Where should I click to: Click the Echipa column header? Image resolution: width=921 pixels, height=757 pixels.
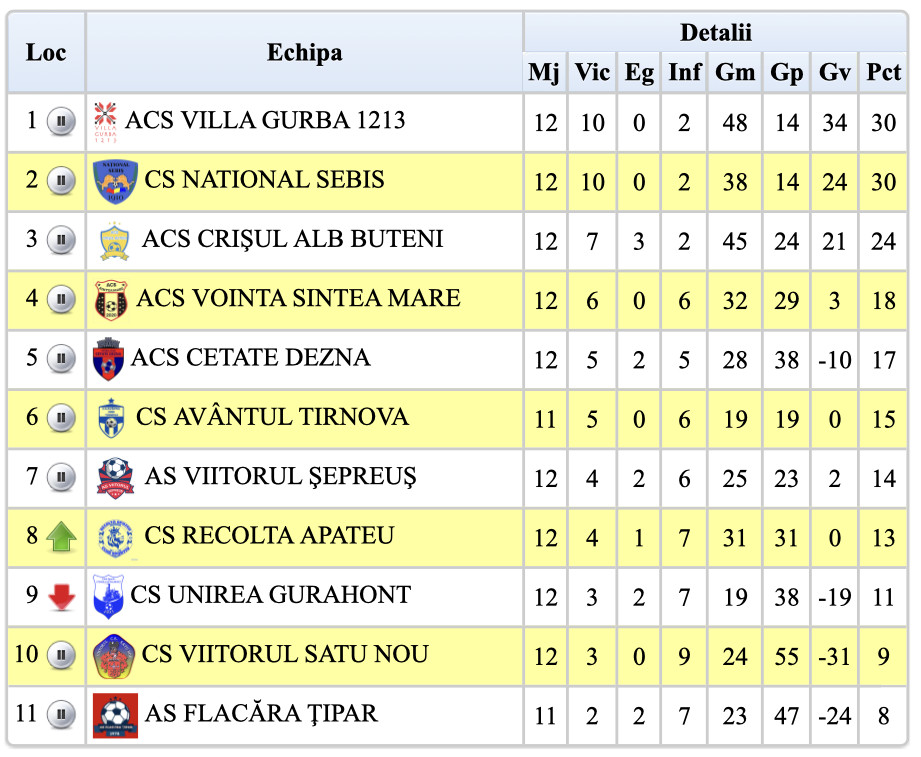tap(304, 53)
